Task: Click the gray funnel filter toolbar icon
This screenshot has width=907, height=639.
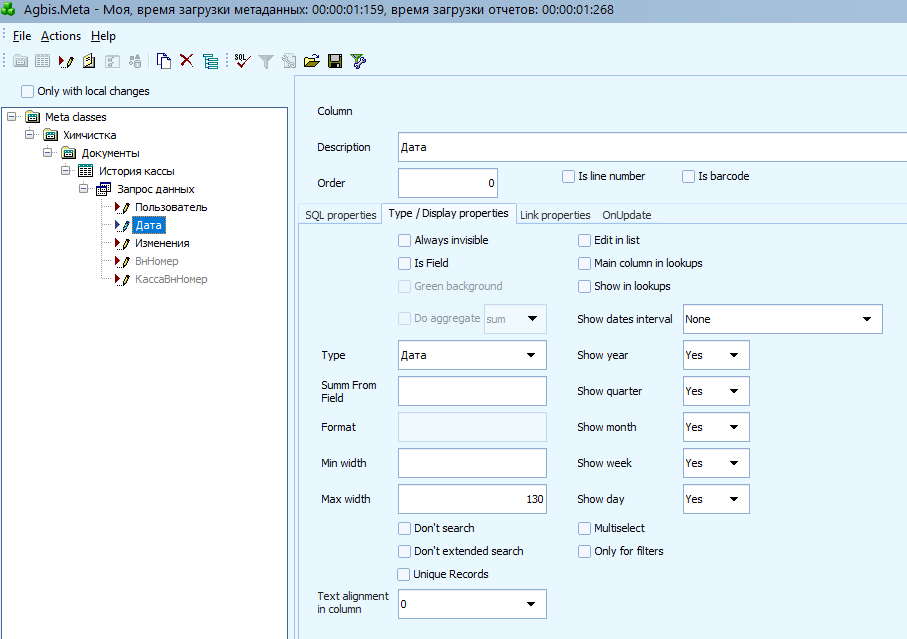Action: [266, 61]
